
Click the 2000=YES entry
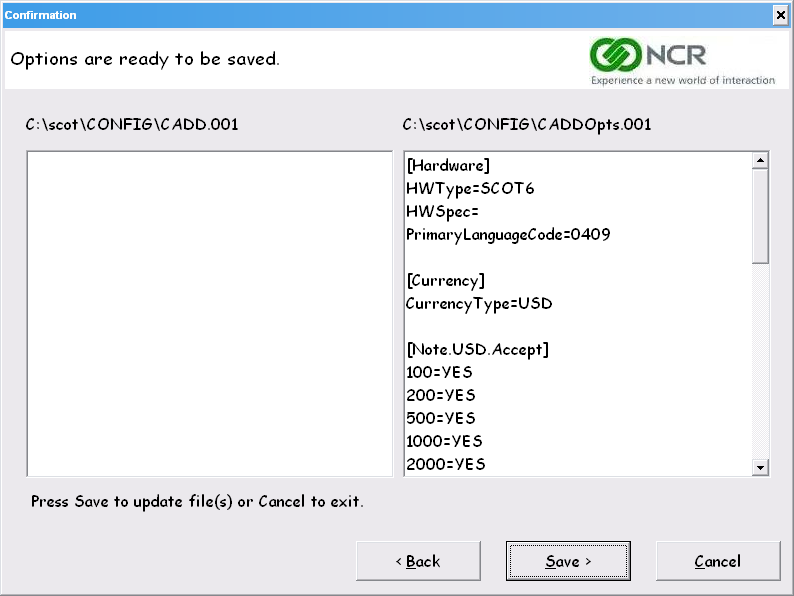pyautogui.click(x=446, y=464)
